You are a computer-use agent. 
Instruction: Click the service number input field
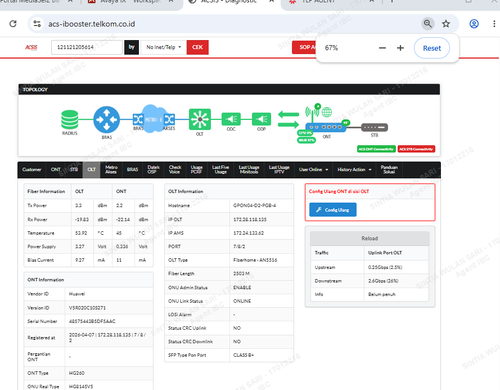click(87, 47)
